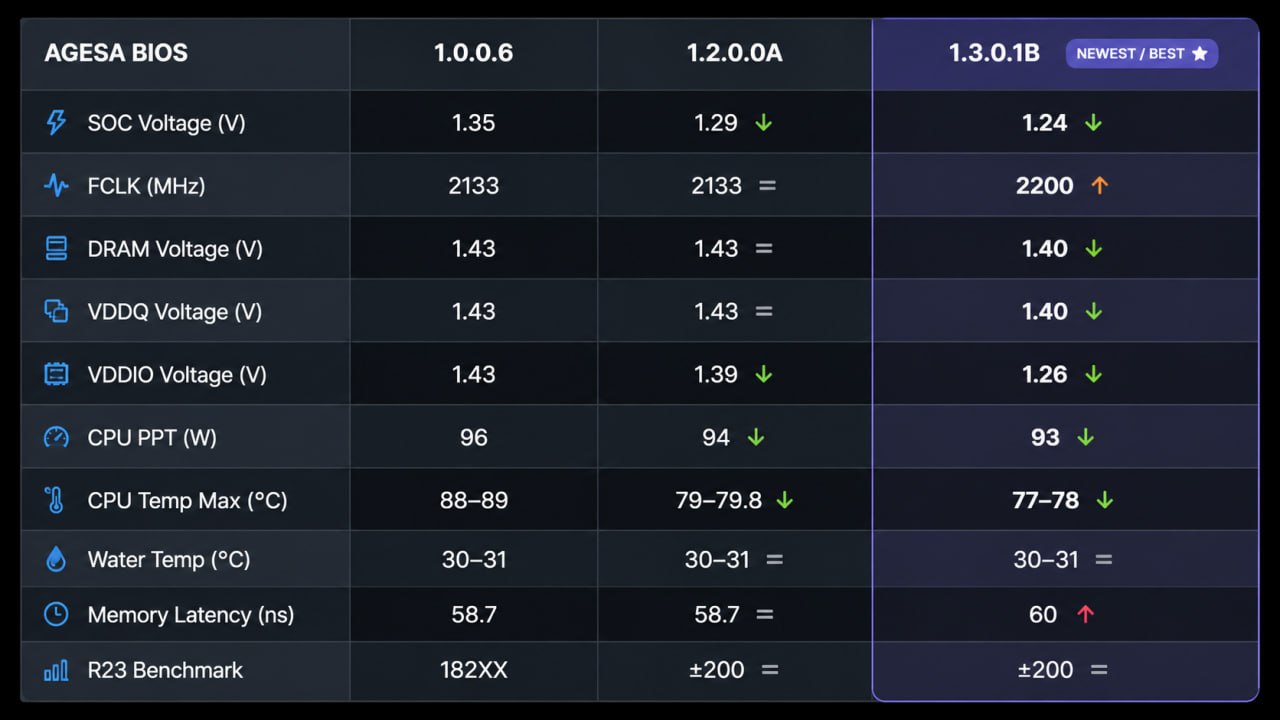The width and height of the screenshot is (1280, 720).
Task: Click the SOC Voltage lightning bolt icon
Action: tap(57, 123)
